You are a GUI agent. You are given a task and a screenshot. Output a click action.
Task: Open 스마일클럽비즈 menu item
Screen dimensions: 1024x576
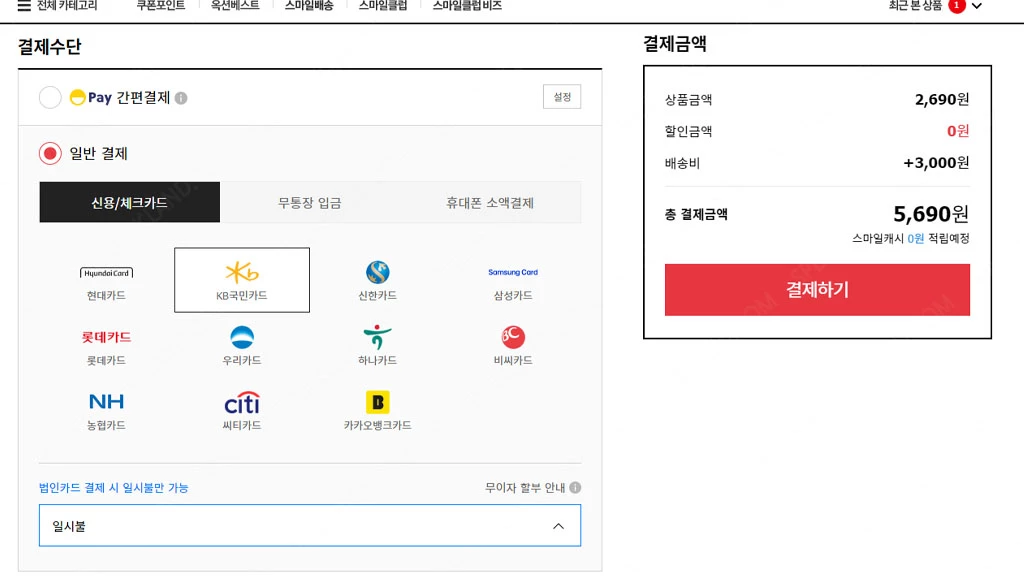pos(467,5)
